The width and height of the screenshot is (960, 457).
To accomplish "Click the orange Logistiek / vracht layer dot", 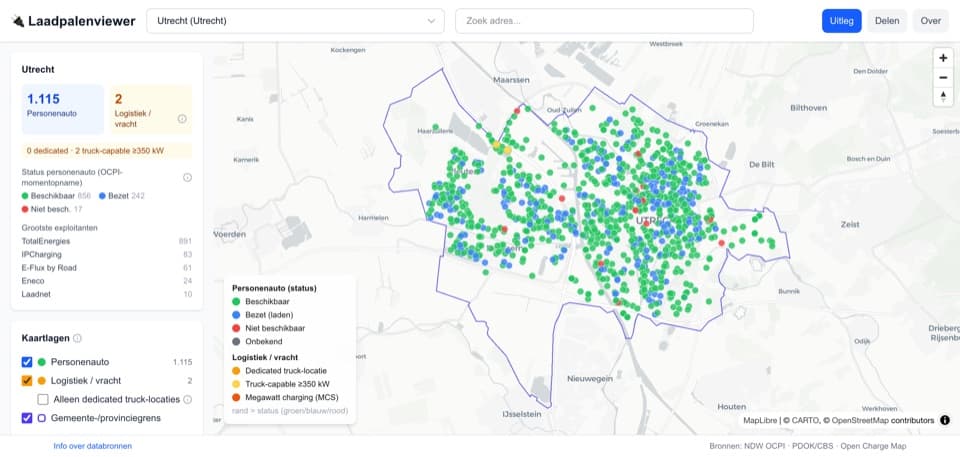I will pos(42,380).
